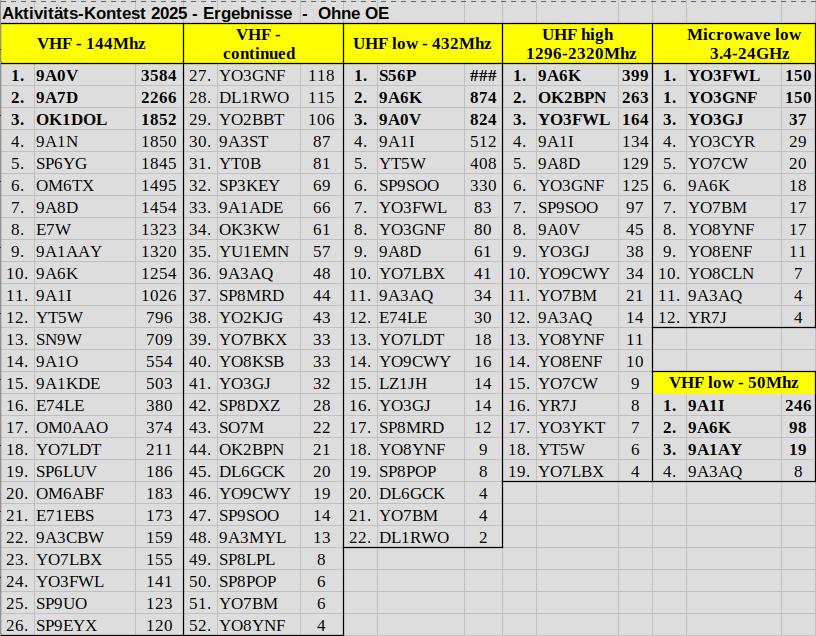The height and width of the screenshot is (636, 816).
Task: Click the UHF low - 432Mhz header
Action: (422, 44)
